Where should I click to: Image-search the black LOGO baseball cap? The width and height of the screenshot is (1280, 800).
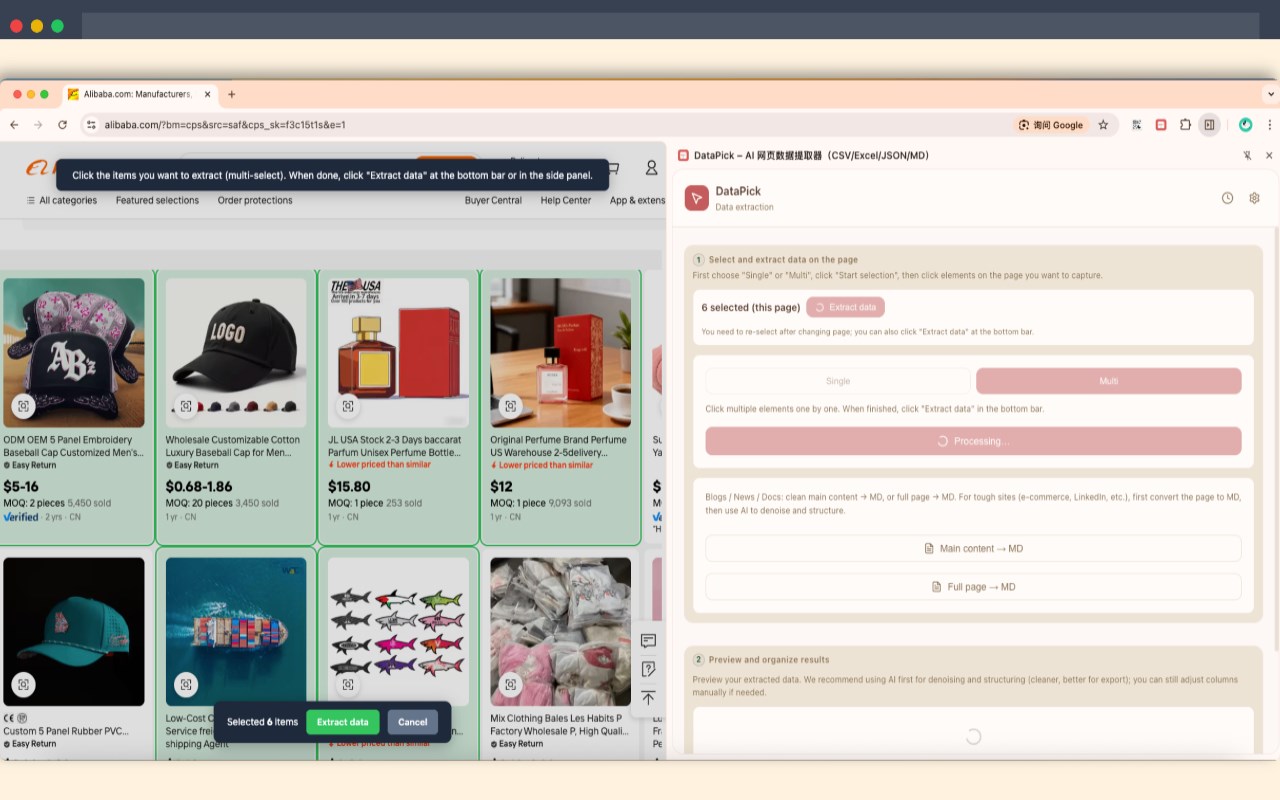[x=186, y=406]
